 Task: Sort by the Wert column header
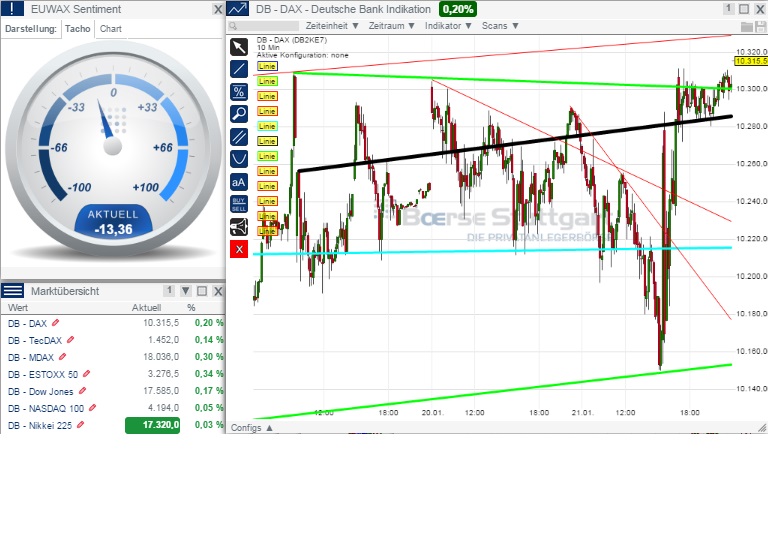[x=18, y=308]
